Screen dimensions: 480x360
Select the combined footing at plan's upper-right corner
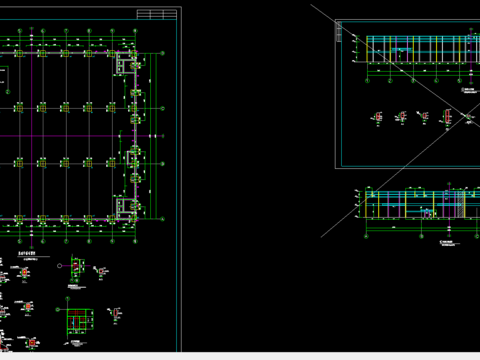(125, 63)
